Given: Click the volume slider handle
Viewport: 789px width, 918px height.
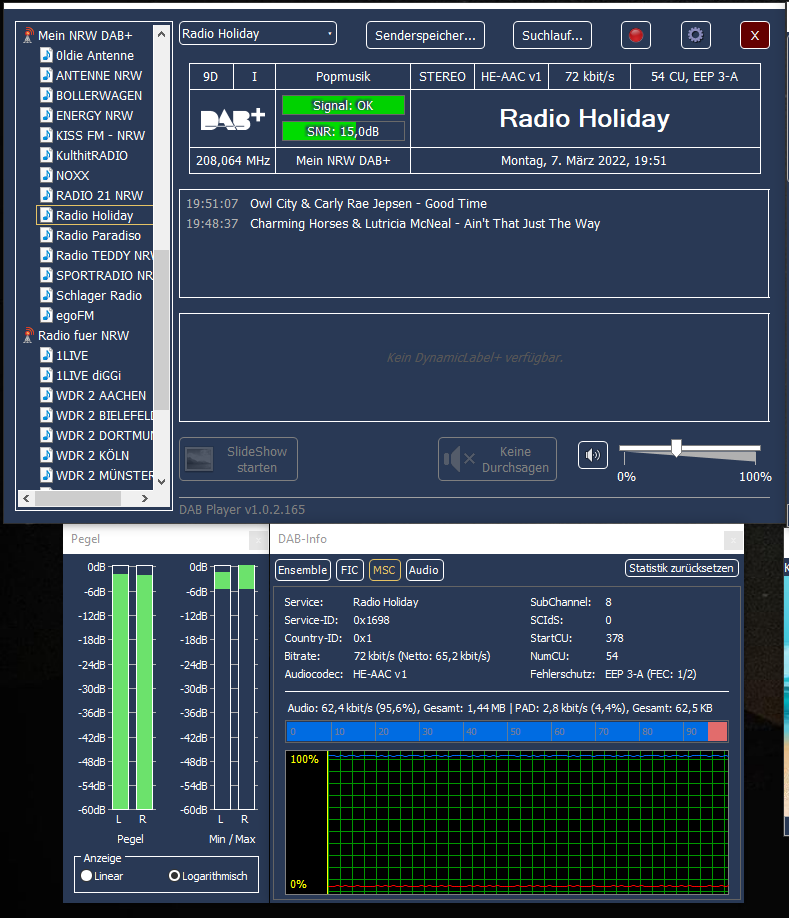Looking at the screenshot, I should point(677,447).
